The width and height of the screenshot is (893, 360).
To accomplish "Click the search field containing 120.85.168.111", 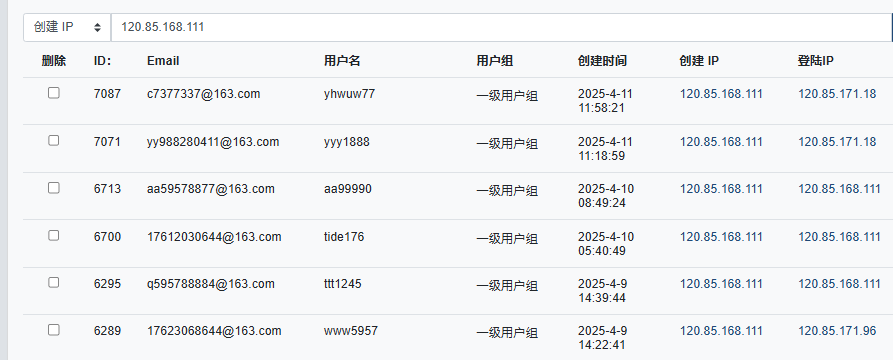I will [x=501, y=27].
